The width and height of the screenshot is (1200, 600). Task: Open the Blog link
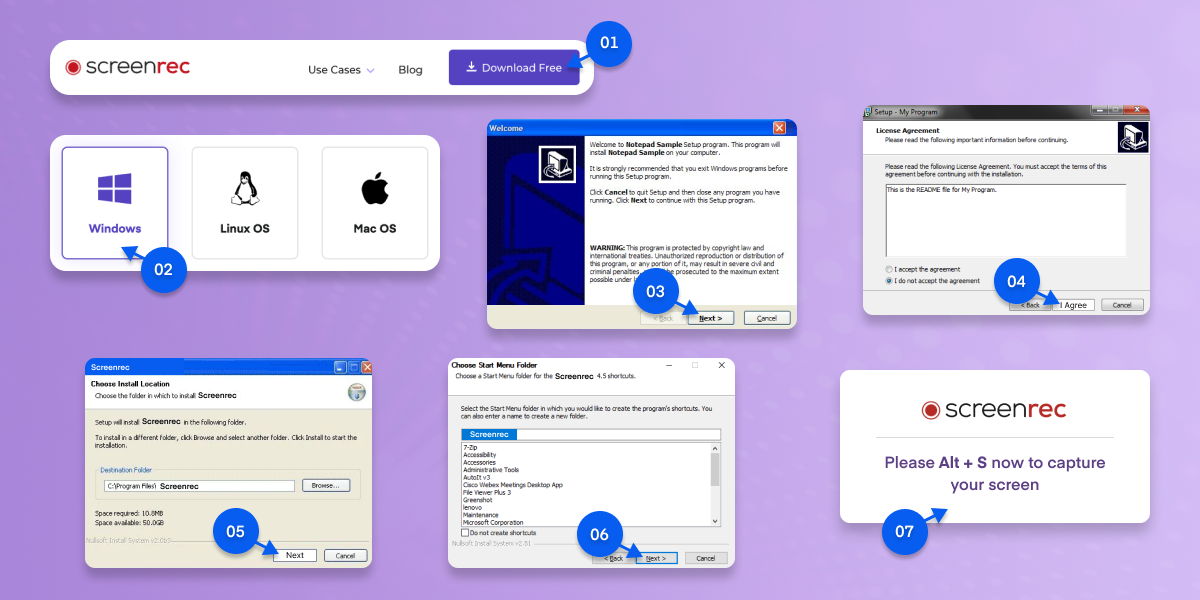[x=410, y=70]
